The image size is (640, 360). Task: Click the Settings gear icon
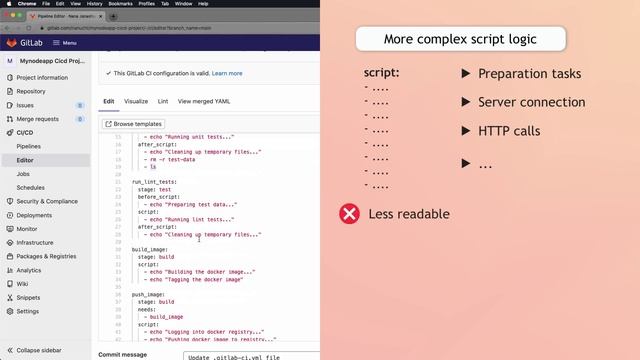[10, 311]
